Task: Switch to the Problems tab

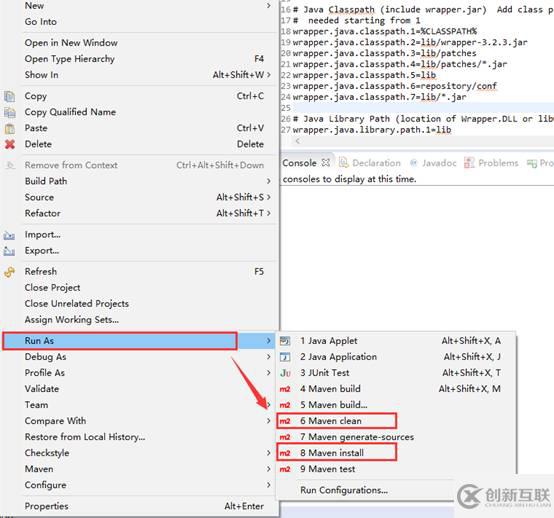Action: [x=491, y=163]
